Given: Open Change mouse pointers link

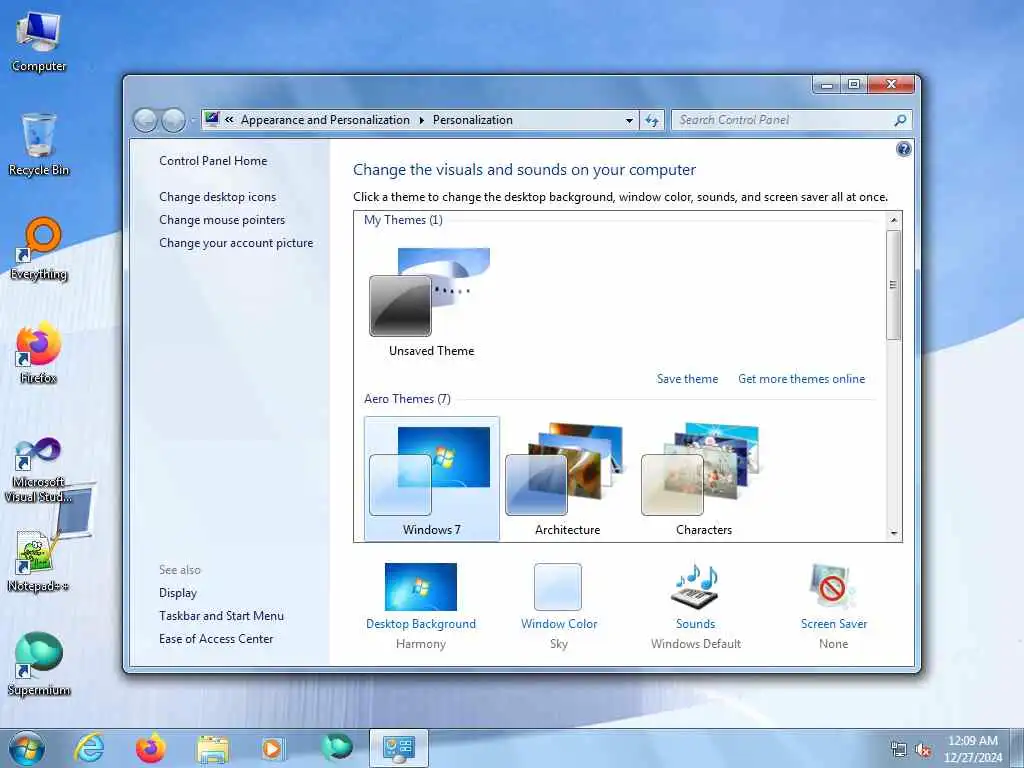Looking at the screenshot, I should [222, 219].
